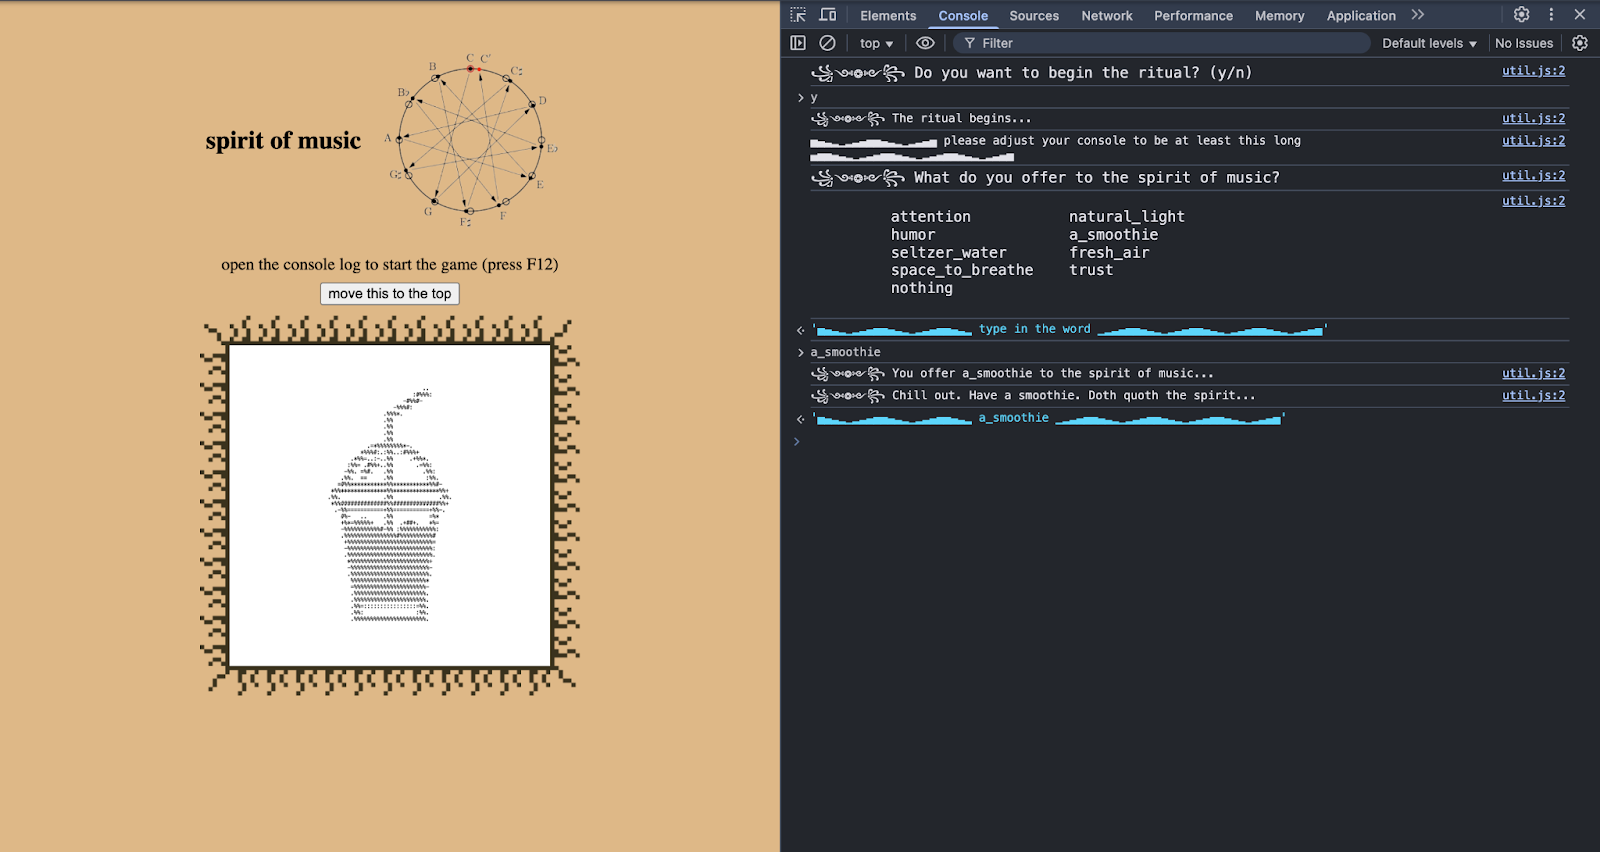The height and width of the screenshot is (852, 1600).
Task: Open util.js:2 link beside console length message
Action: tap(1533, 141)
